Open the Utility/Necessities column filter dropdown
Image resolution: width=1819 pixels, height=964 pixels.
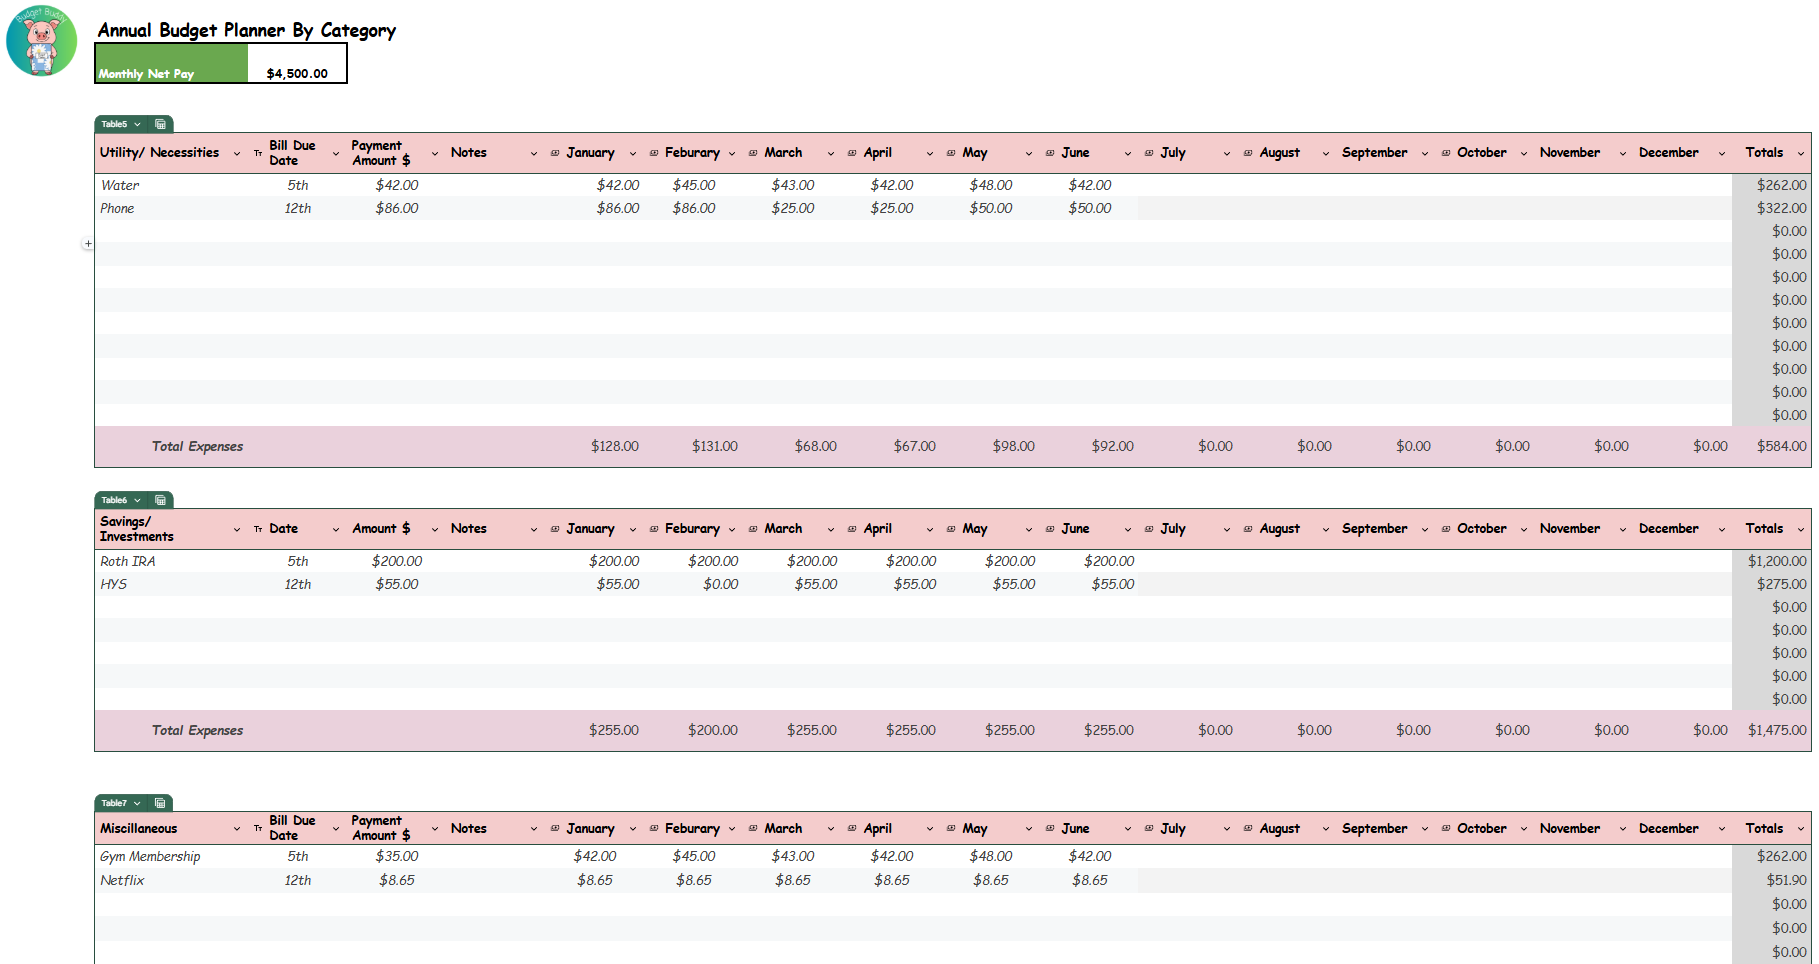coord(237,153)
